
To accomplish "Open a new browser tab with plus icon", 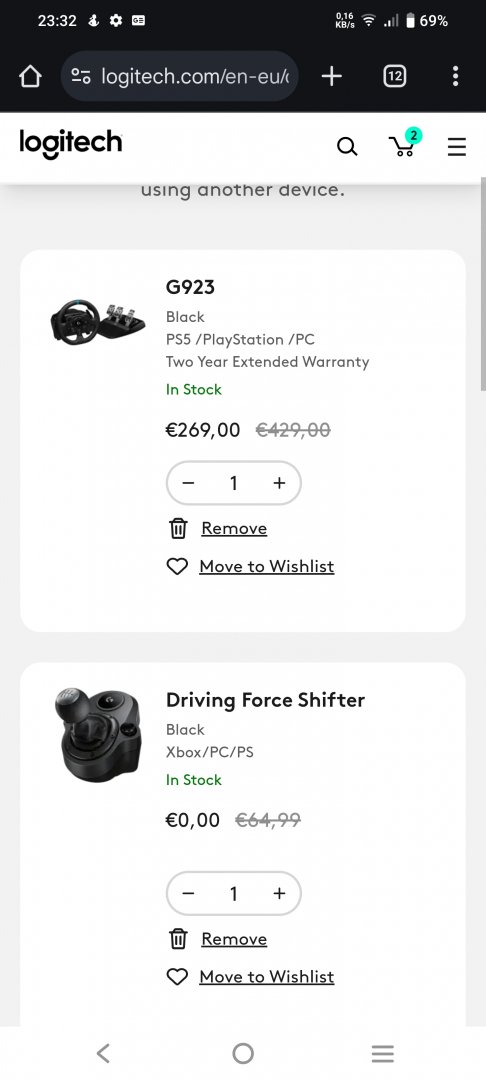I will [332, 76].
